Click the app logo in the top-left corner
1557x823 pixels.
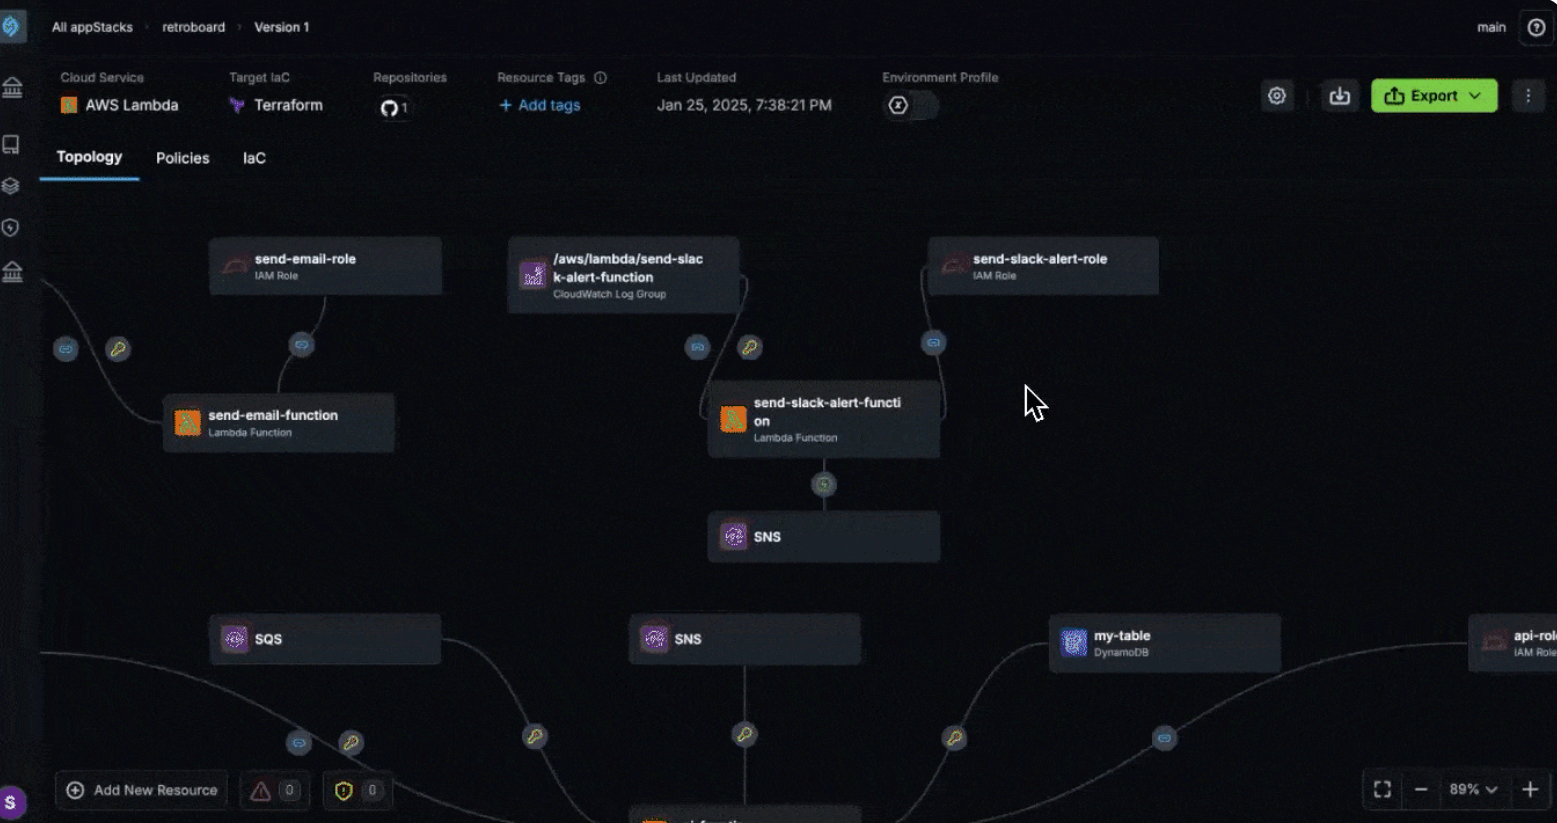pos(12,26)
